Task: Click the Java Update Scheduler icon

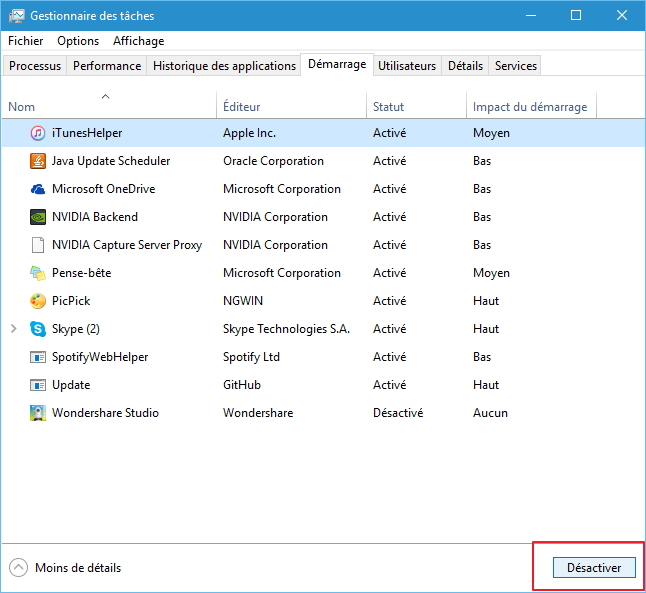Action: pyautogui.click(x=37, y=161)
